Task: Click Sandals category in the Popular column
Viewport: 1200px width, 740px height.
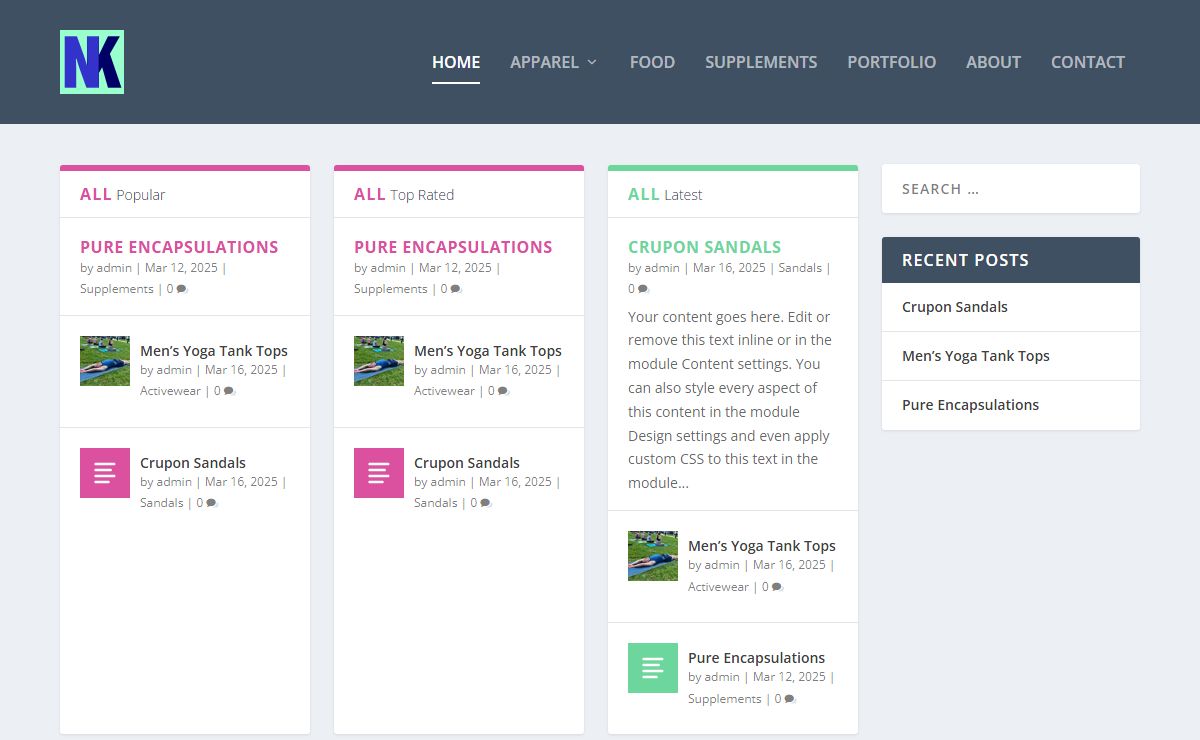Action: pyautogui.click(x=161, y=503)
